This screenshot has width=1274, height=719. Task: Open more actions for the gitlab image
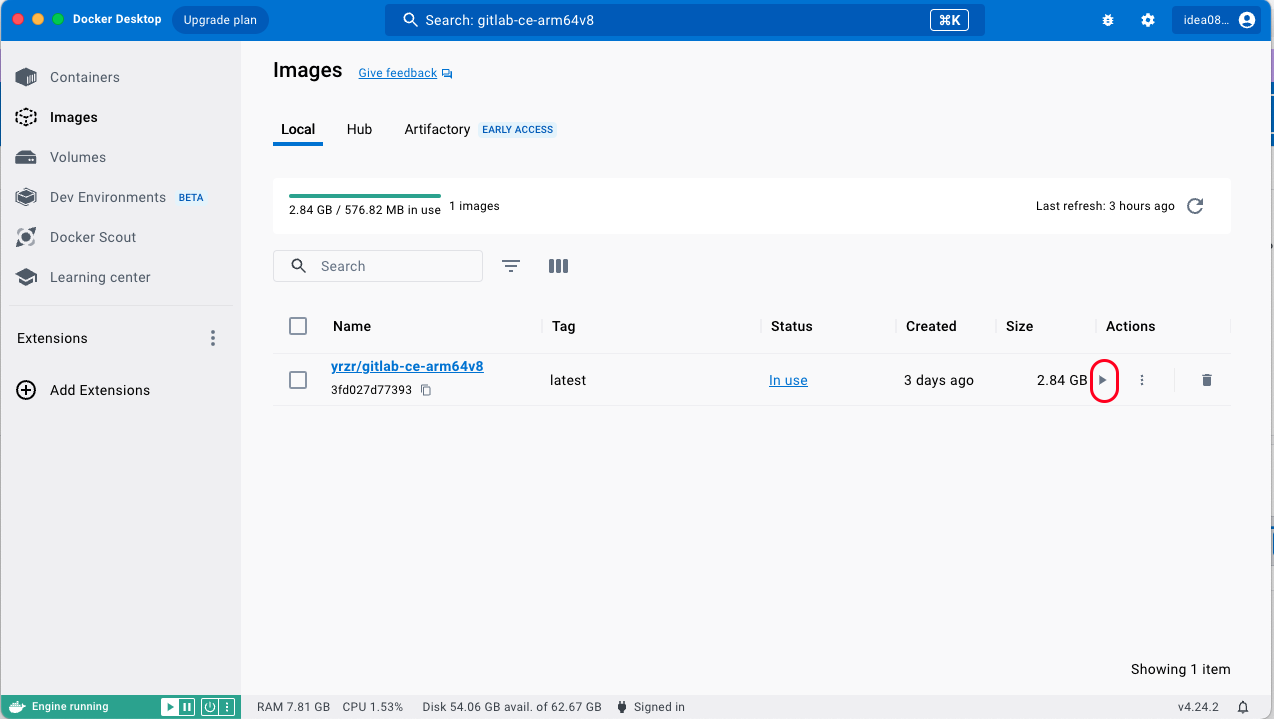(x=1142, y=380)
